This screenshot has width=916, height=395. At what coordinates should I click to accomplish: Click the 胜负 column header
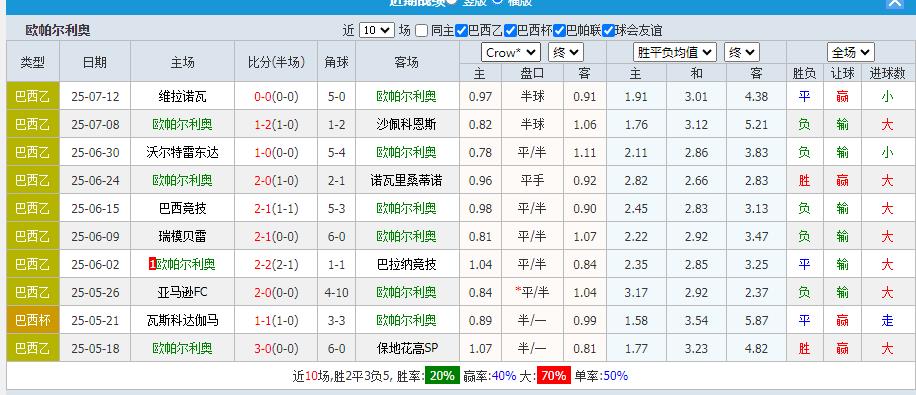[x=804, y=73]
